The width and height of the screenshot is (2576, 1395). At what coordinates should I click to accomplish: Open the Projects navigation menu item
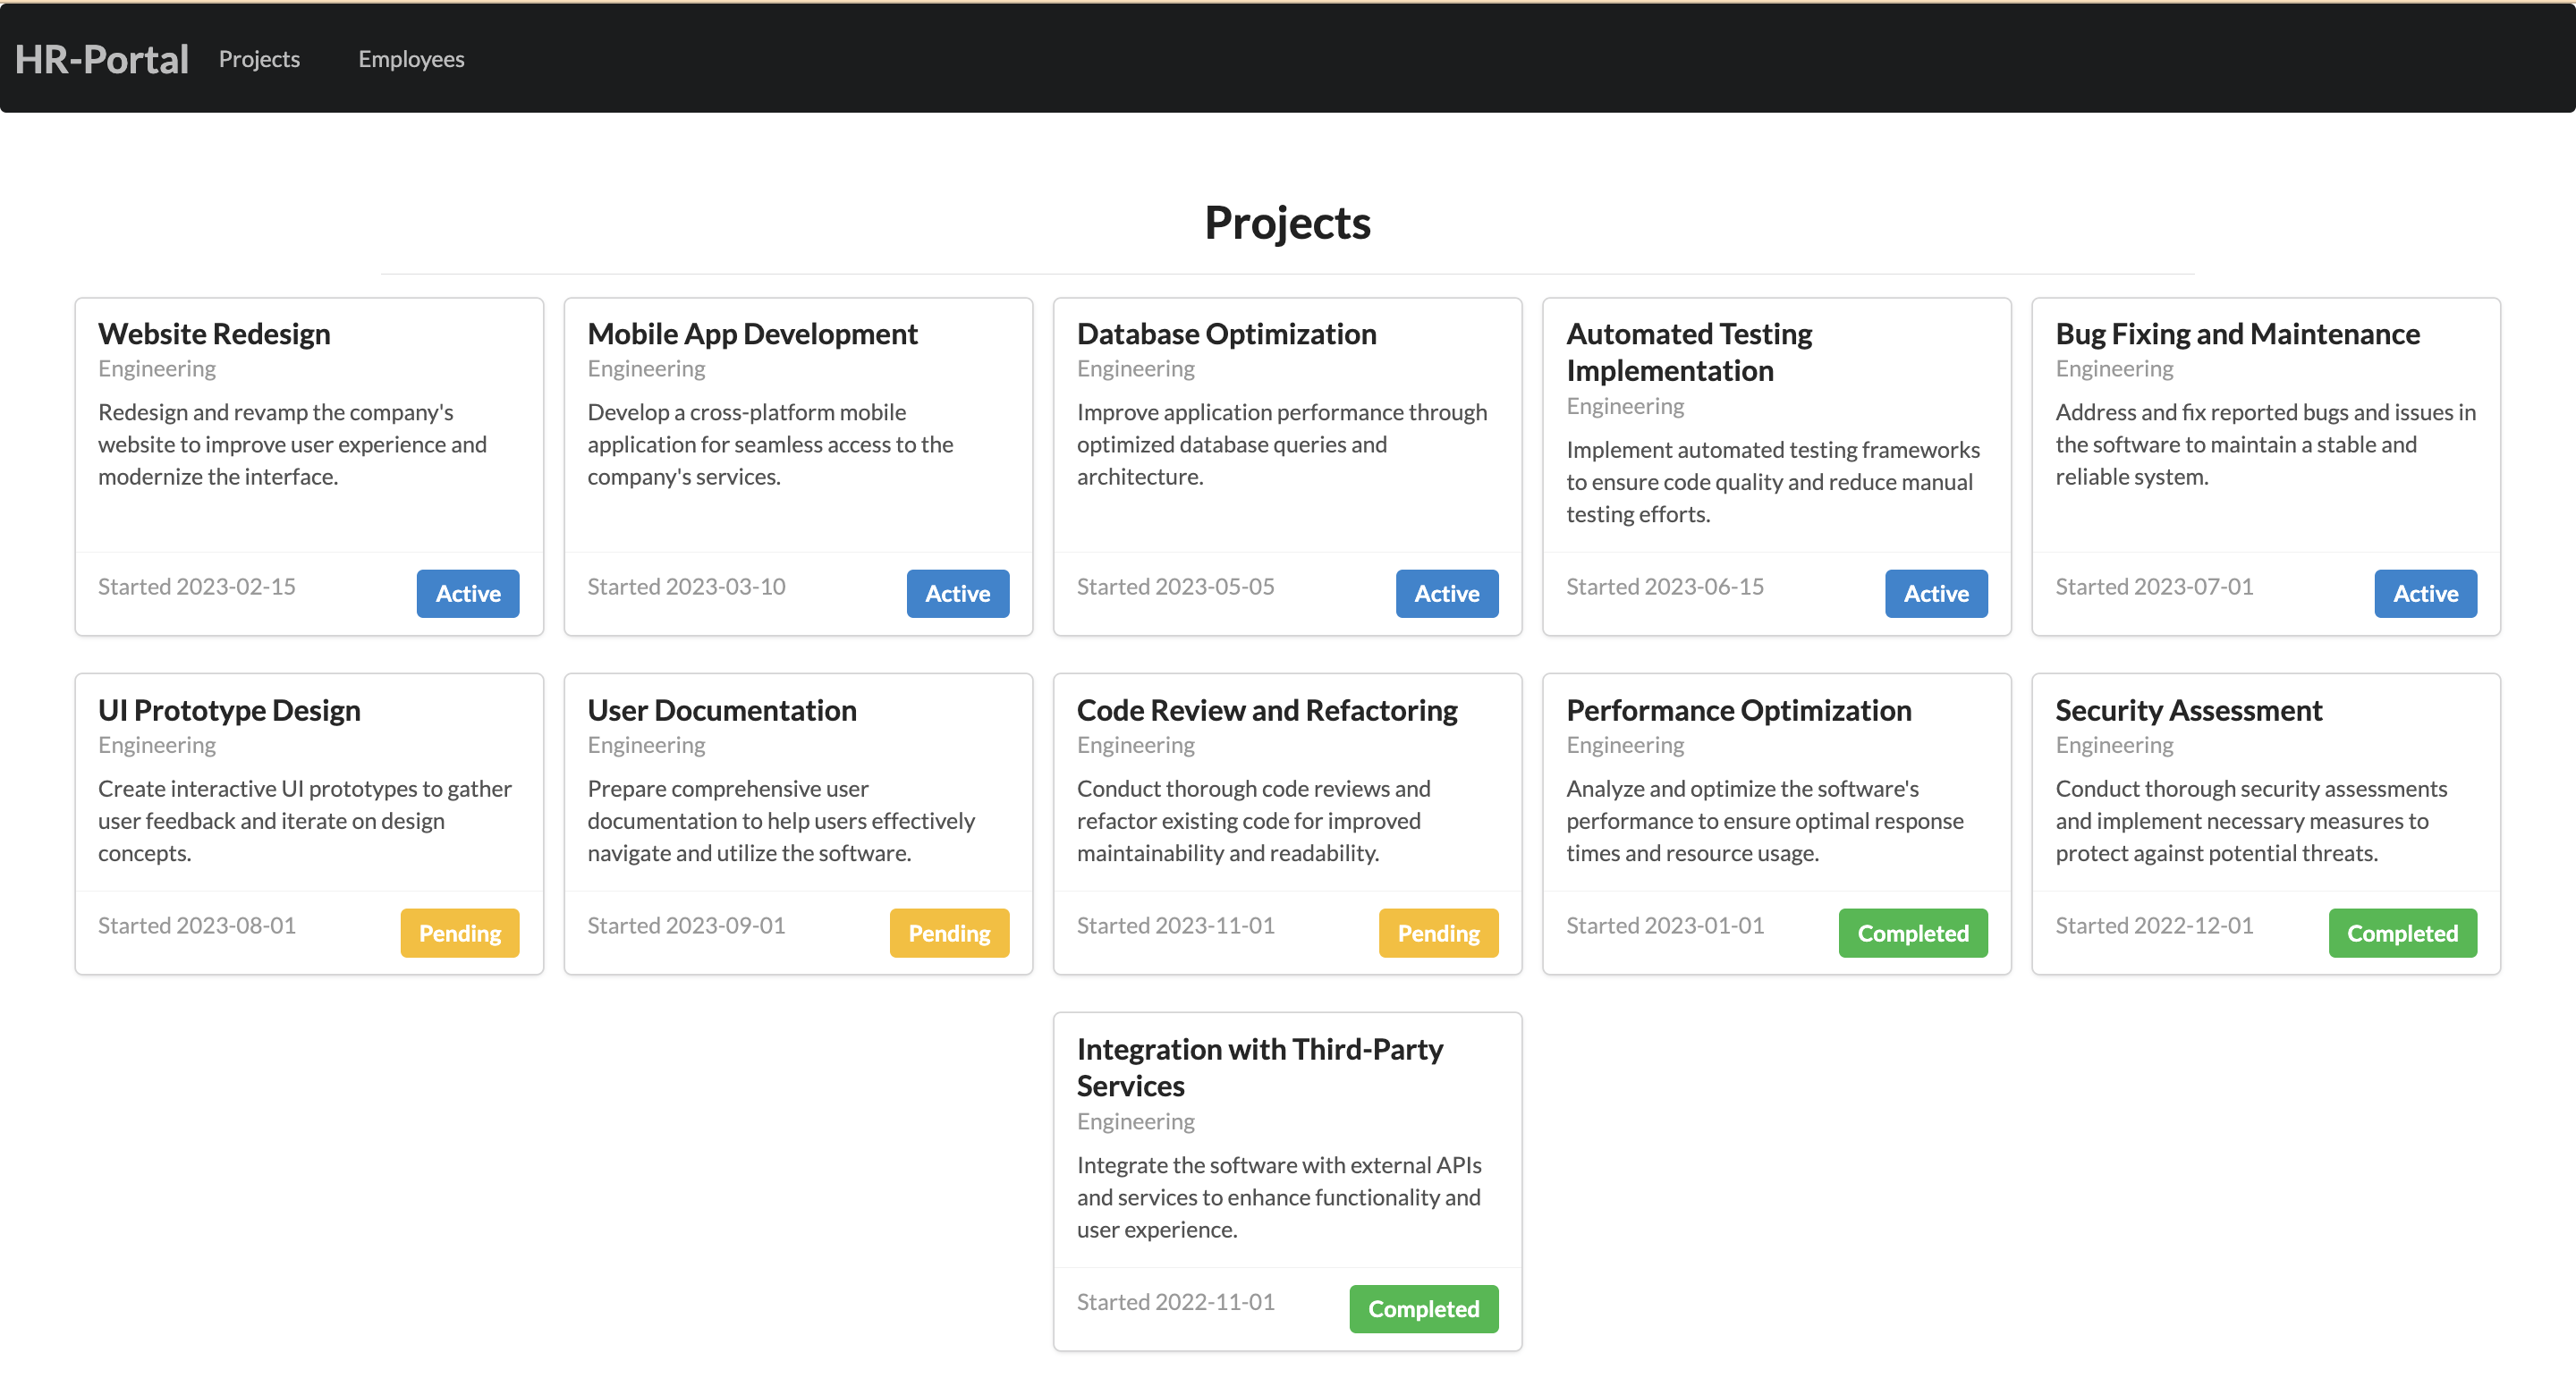[x=259, y=56]
